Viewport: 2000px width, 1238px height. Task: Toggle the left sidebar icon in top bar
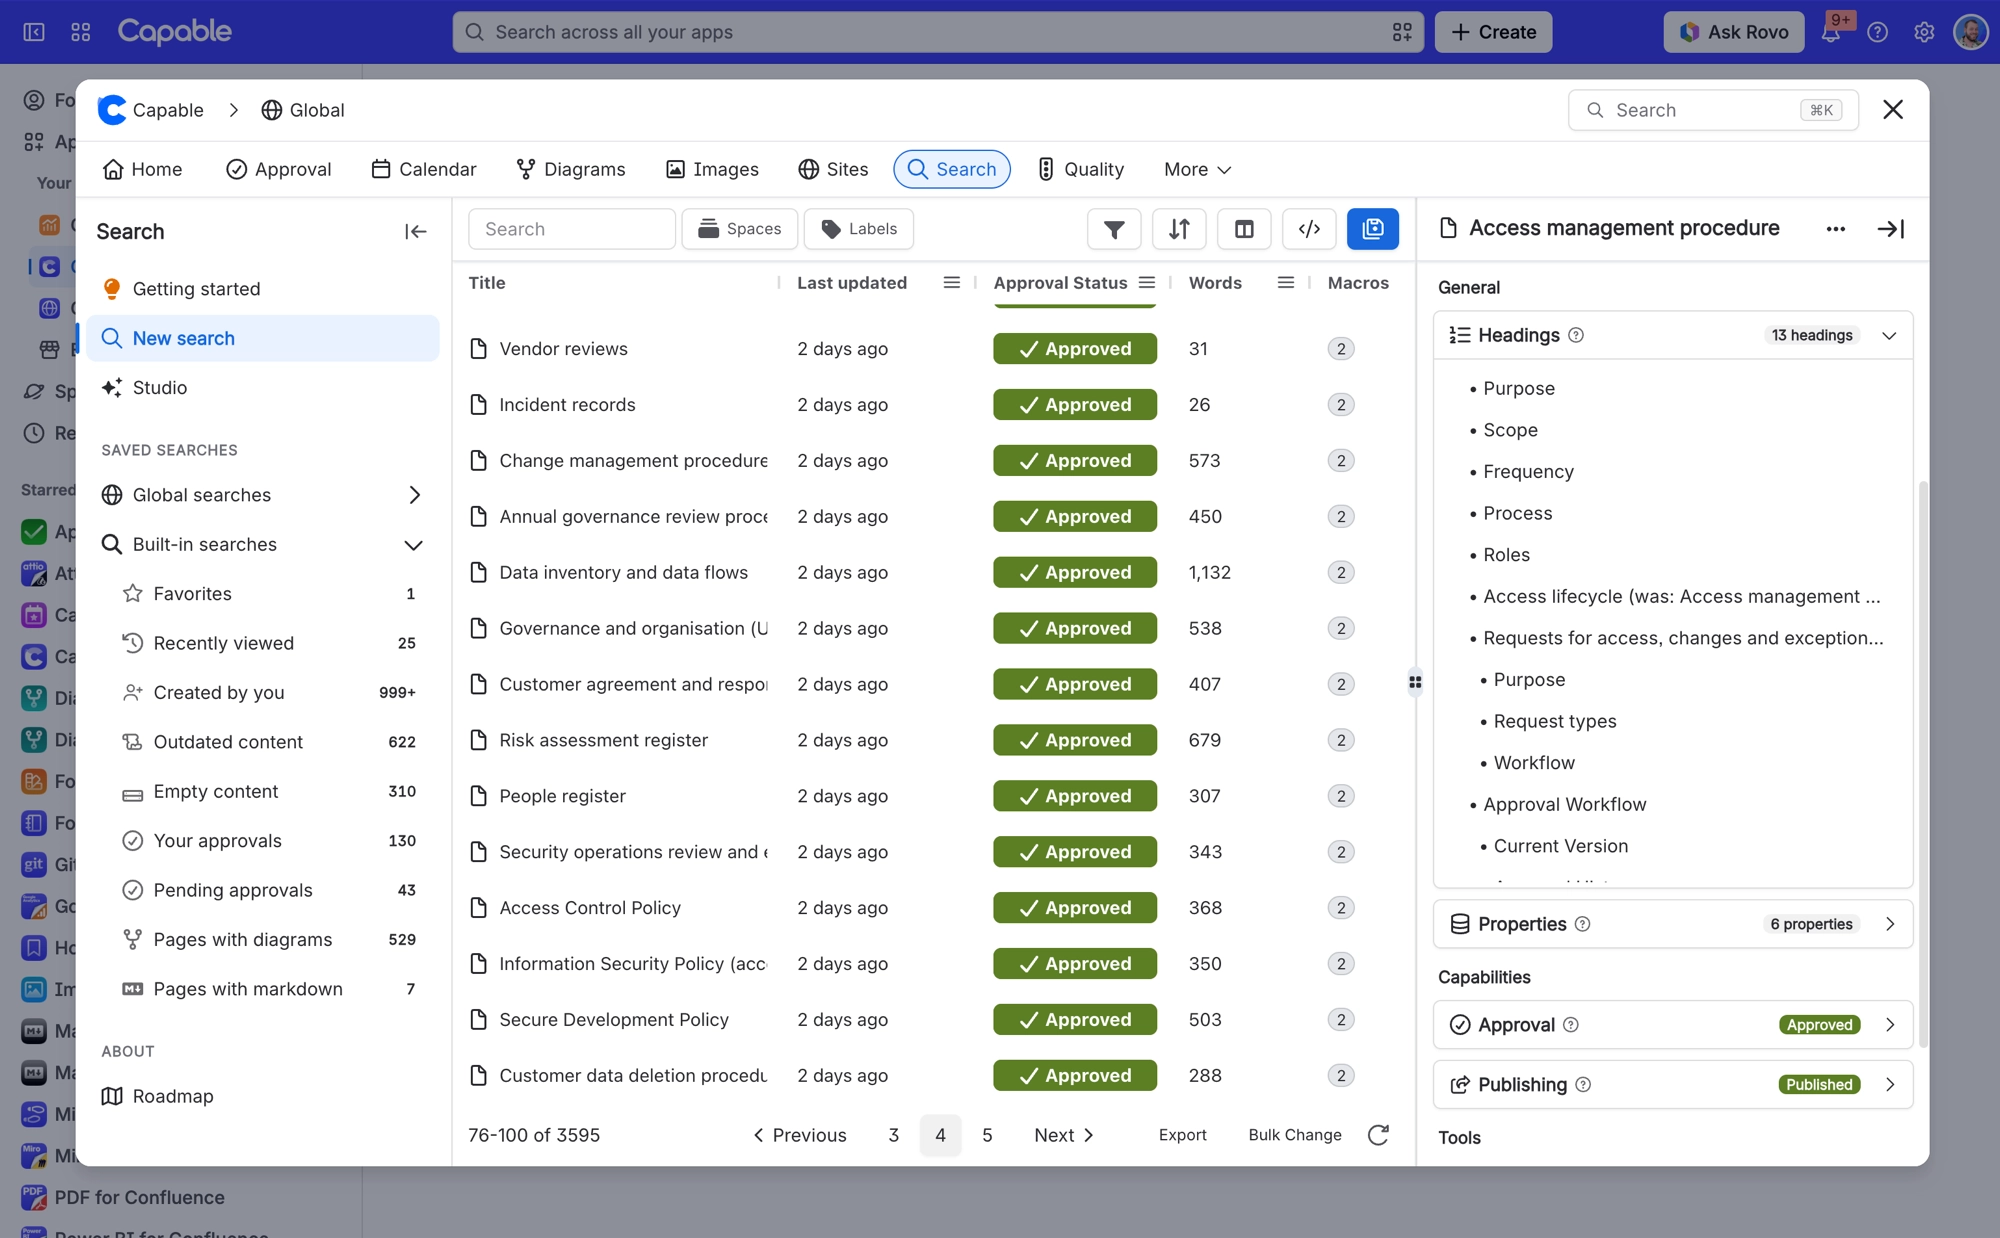click(x=34, y=32)
